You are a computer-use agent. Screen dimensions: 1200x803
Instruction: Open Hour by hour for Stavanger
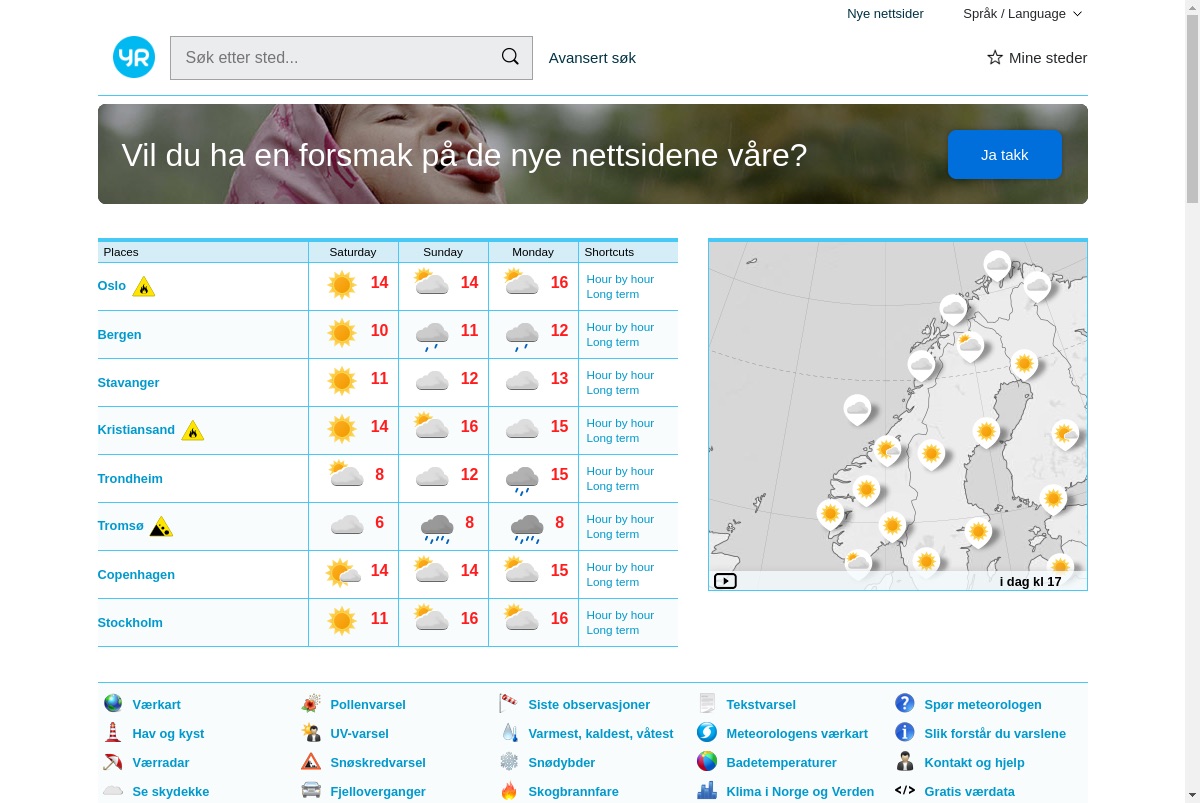click(620, 375)
